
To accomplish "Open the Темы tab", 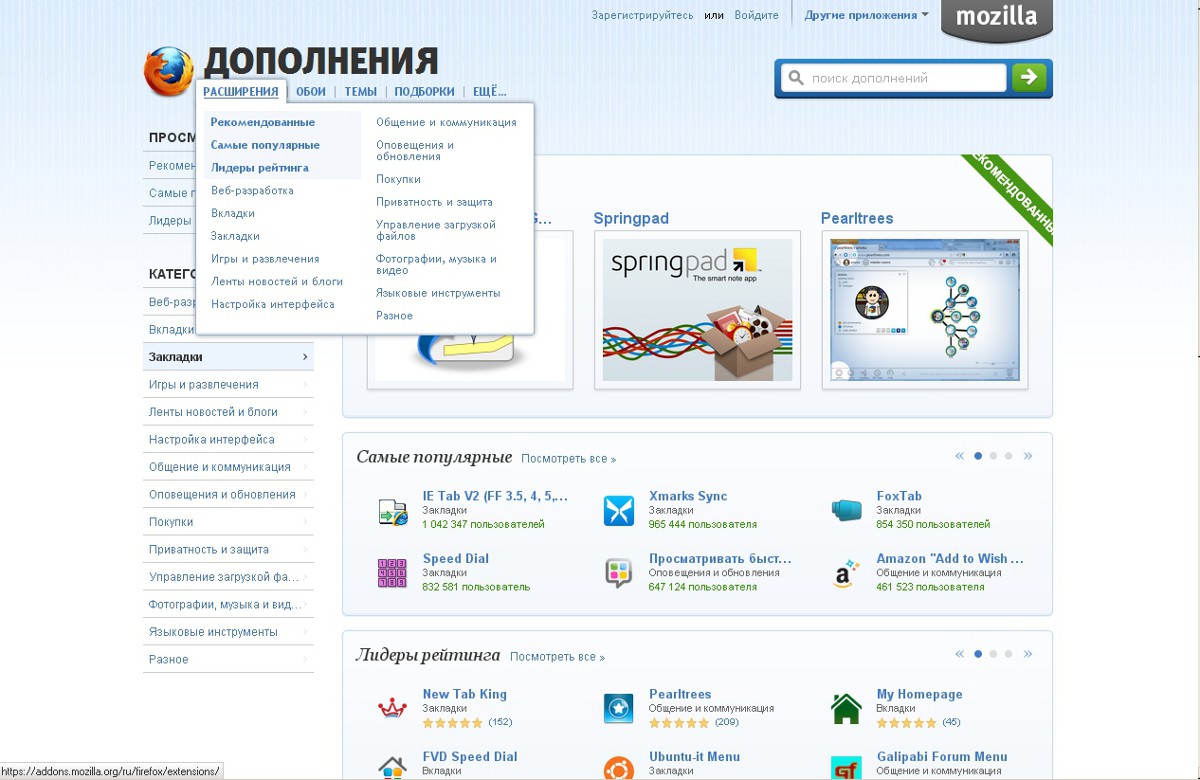I will pyautogui.click(x=360, y=92).
